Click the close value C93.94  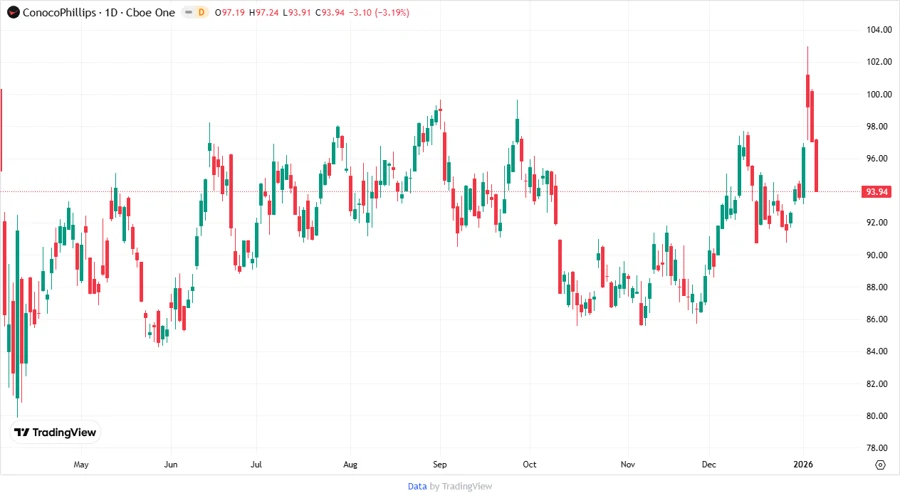tap(330, 13)
